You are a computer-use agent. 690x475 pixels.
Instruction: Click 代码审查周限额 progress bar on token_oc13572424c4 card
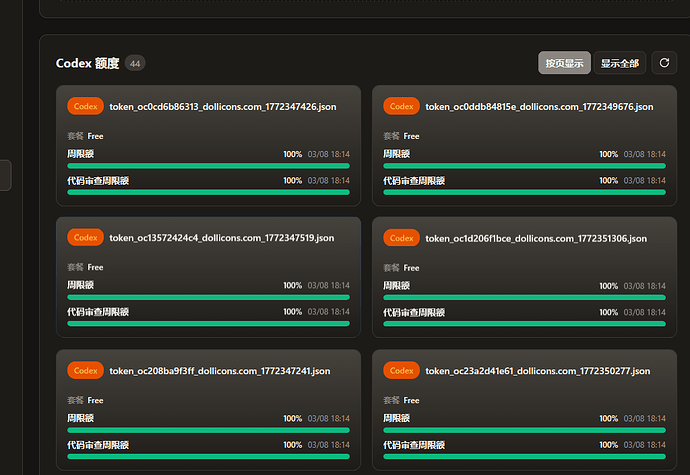click(x=209, y=324)
